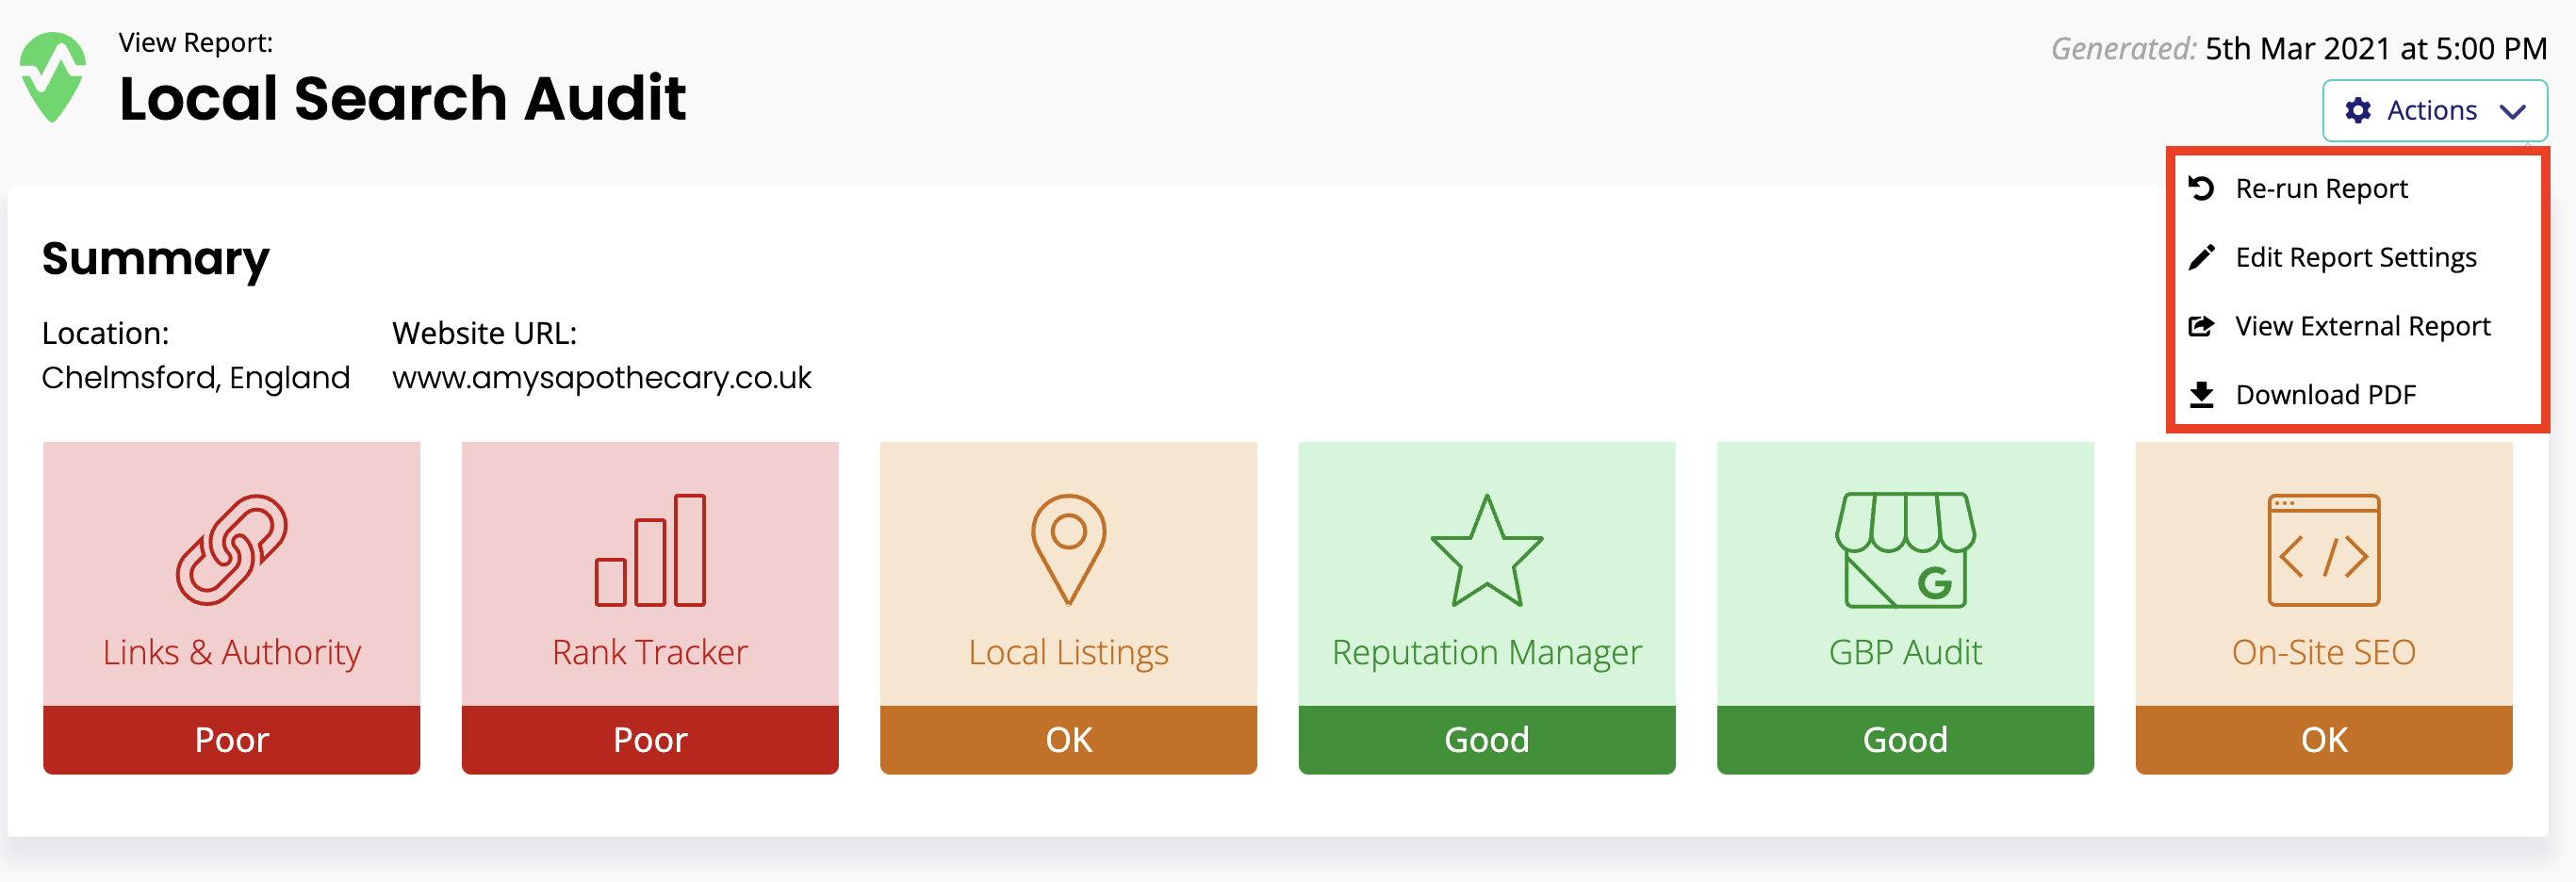Choose Edit Report Settings menu item

pos(2355,257)
